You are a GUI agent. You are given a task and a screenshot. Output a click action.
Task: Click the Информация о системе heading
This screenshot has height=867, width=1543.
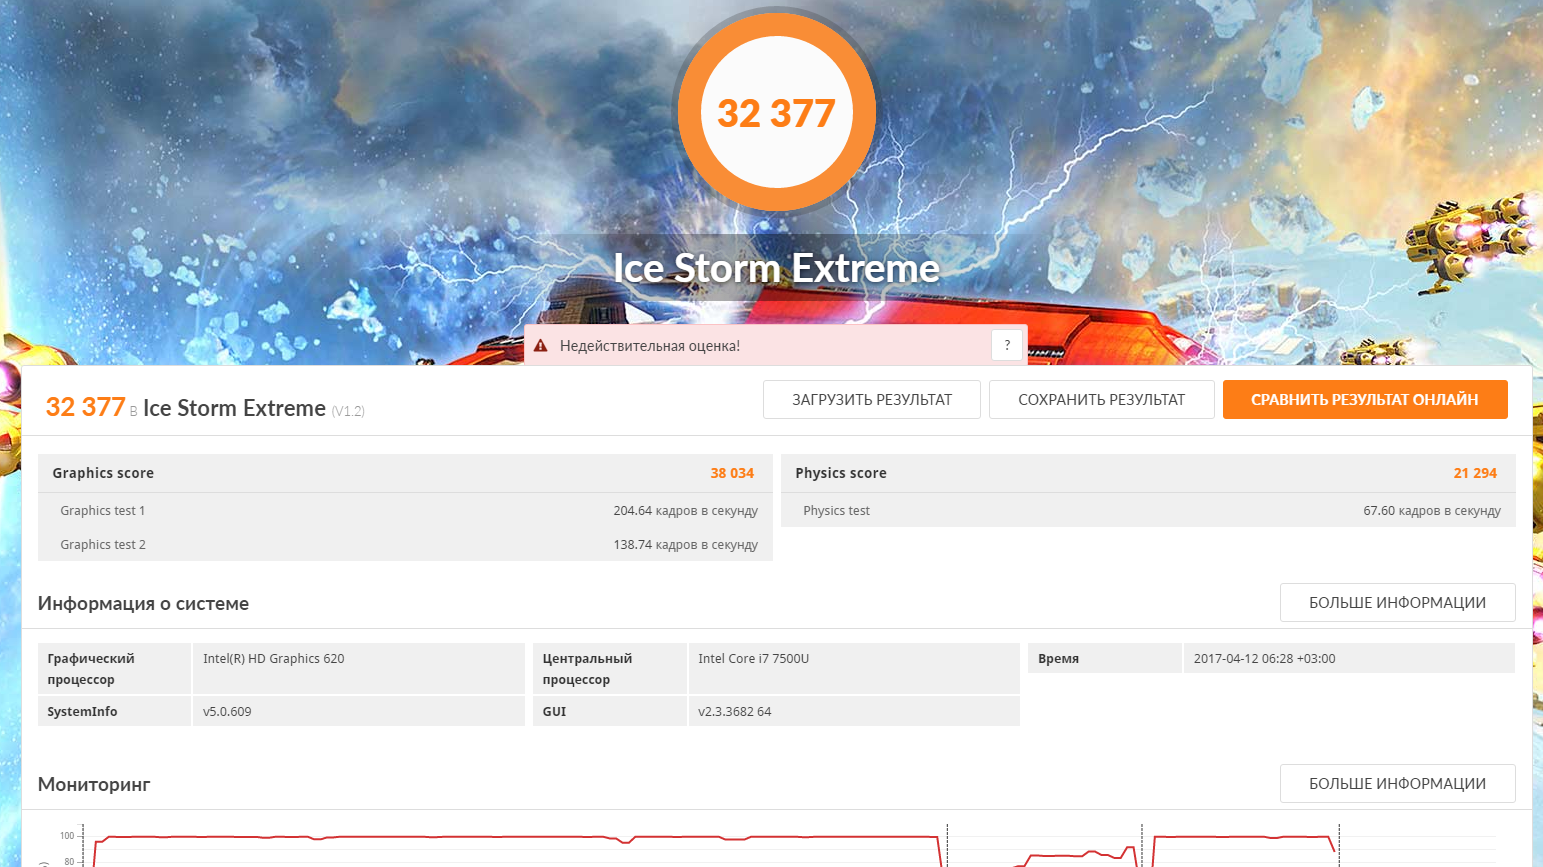point(143,603)
